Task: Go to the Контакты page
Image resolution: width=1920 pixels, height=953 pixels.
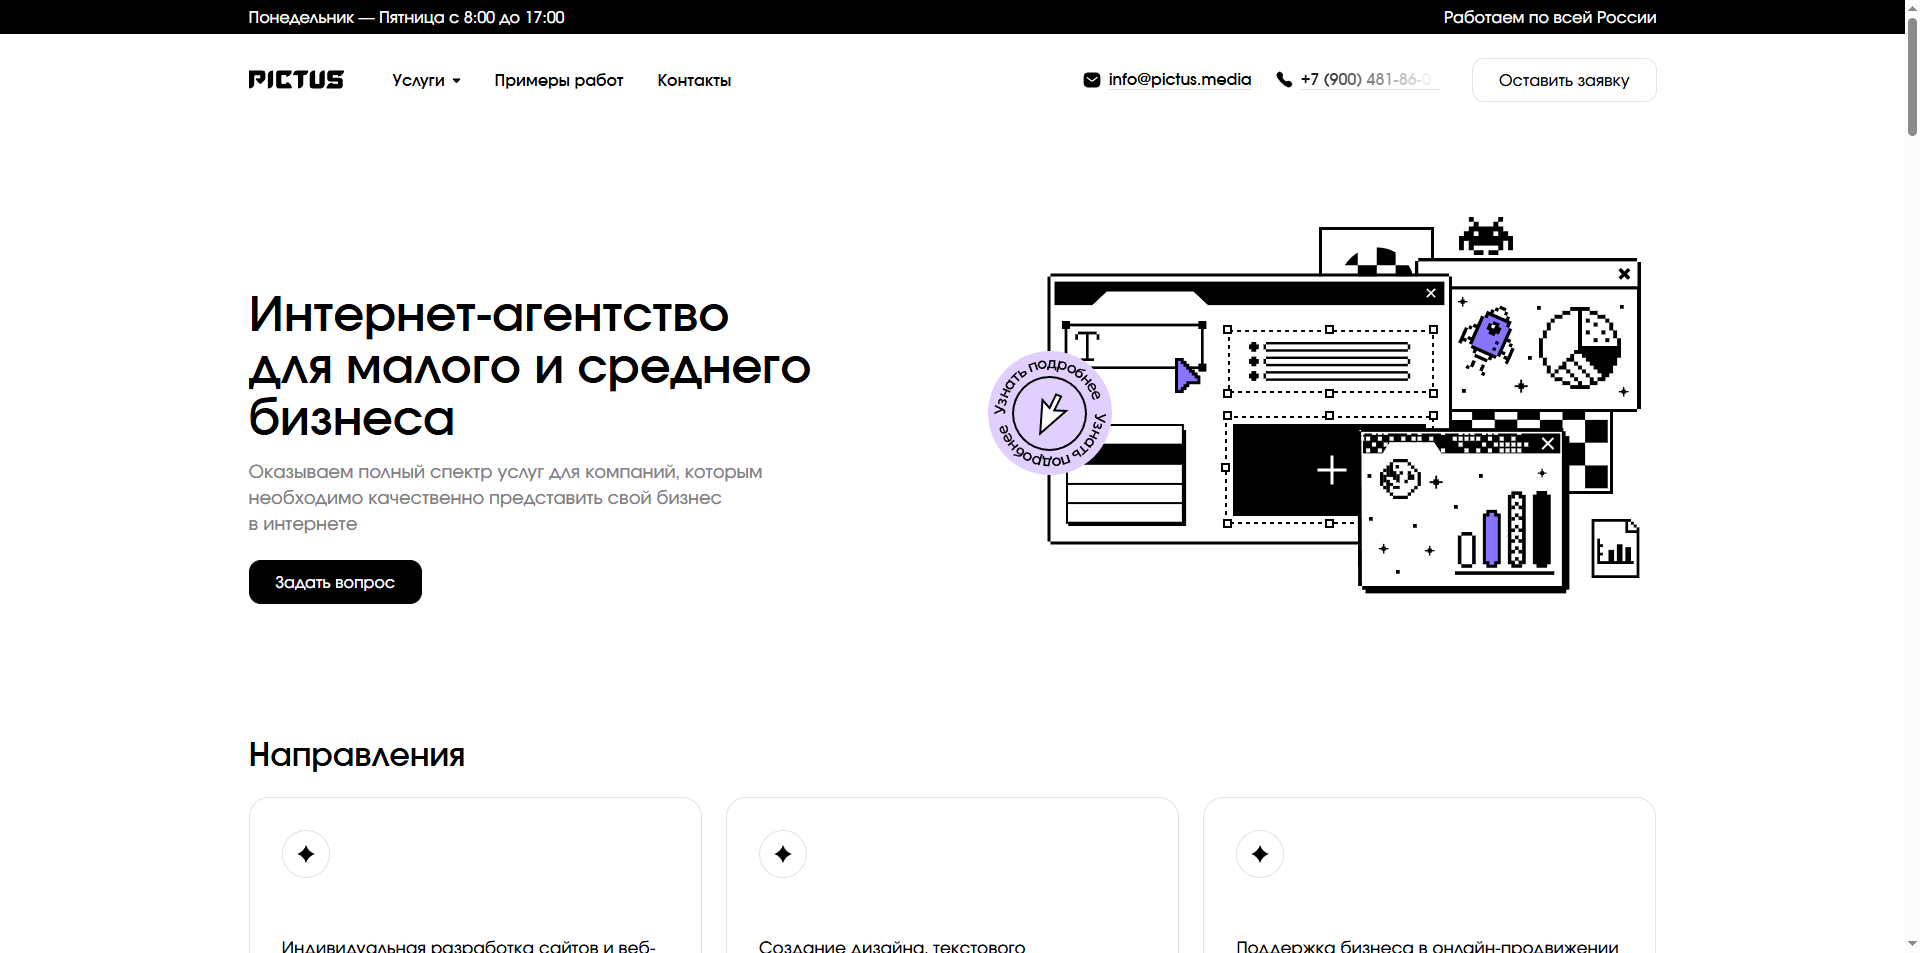Action: pos(694,80)
